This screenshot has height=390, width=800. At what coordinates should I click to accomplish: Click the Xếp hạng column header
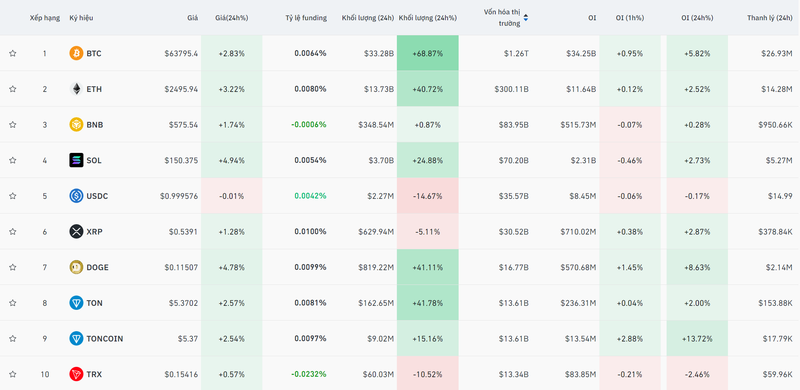pos(45,18)
